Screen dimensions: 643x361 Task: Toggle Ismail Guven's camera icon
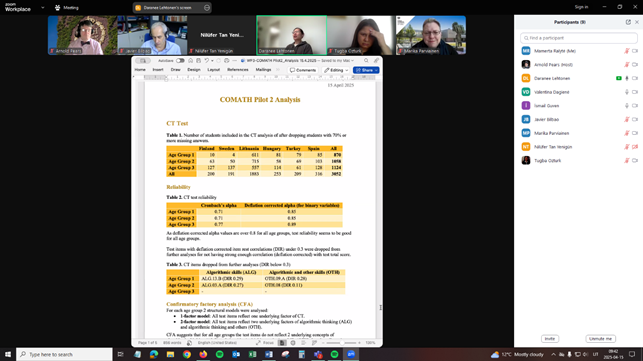pyautogui.click(x=635, y=105)
